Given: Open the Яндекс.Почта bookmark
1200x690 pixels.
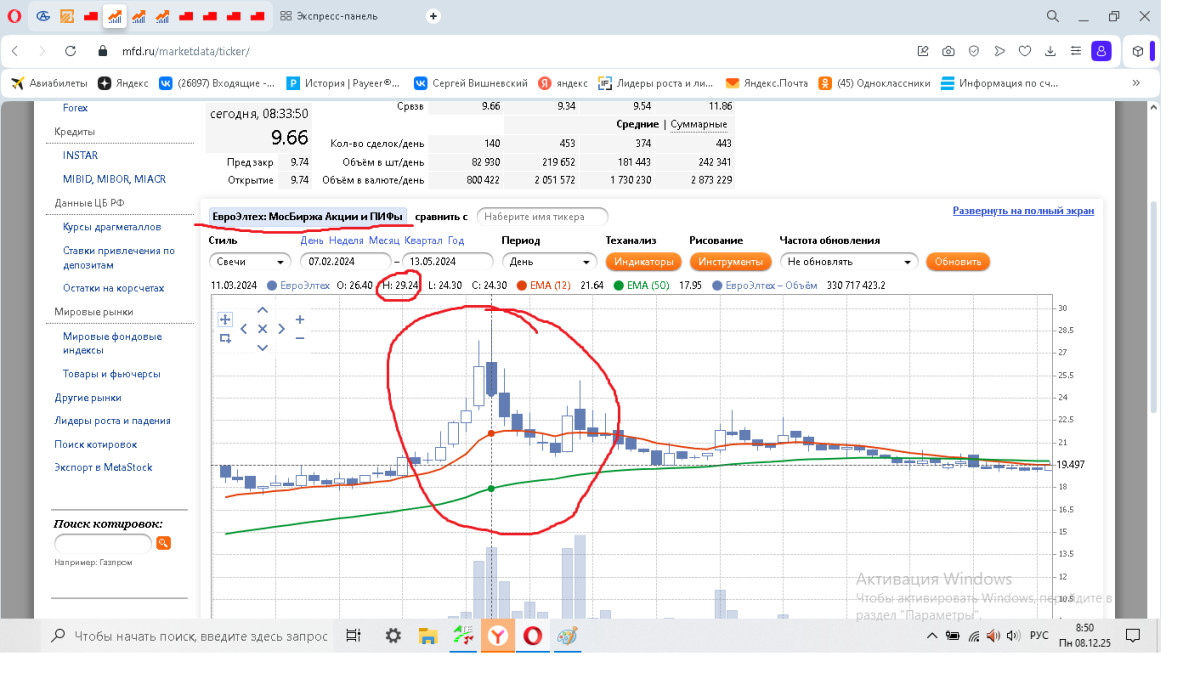Looking at the screenshot, I should 768,84.
